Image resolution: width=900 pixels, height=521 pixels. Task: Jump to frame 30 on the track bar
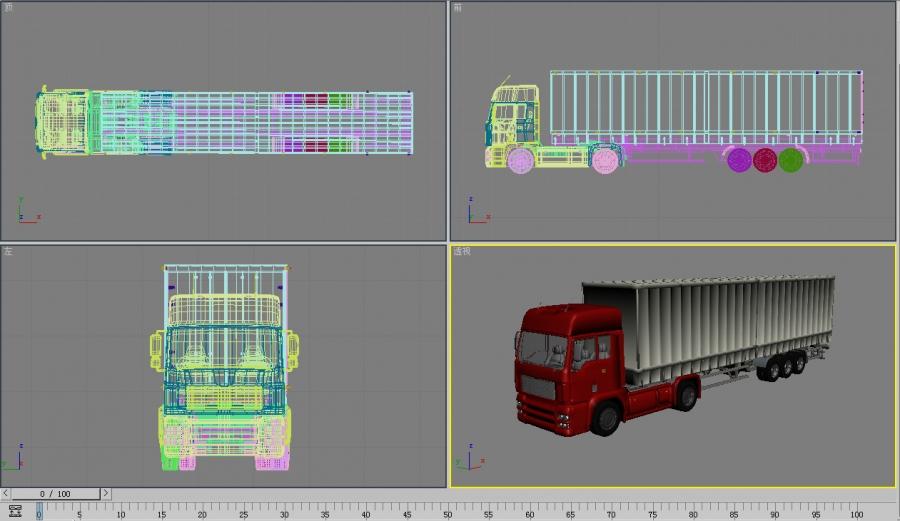tap(284, 514)
